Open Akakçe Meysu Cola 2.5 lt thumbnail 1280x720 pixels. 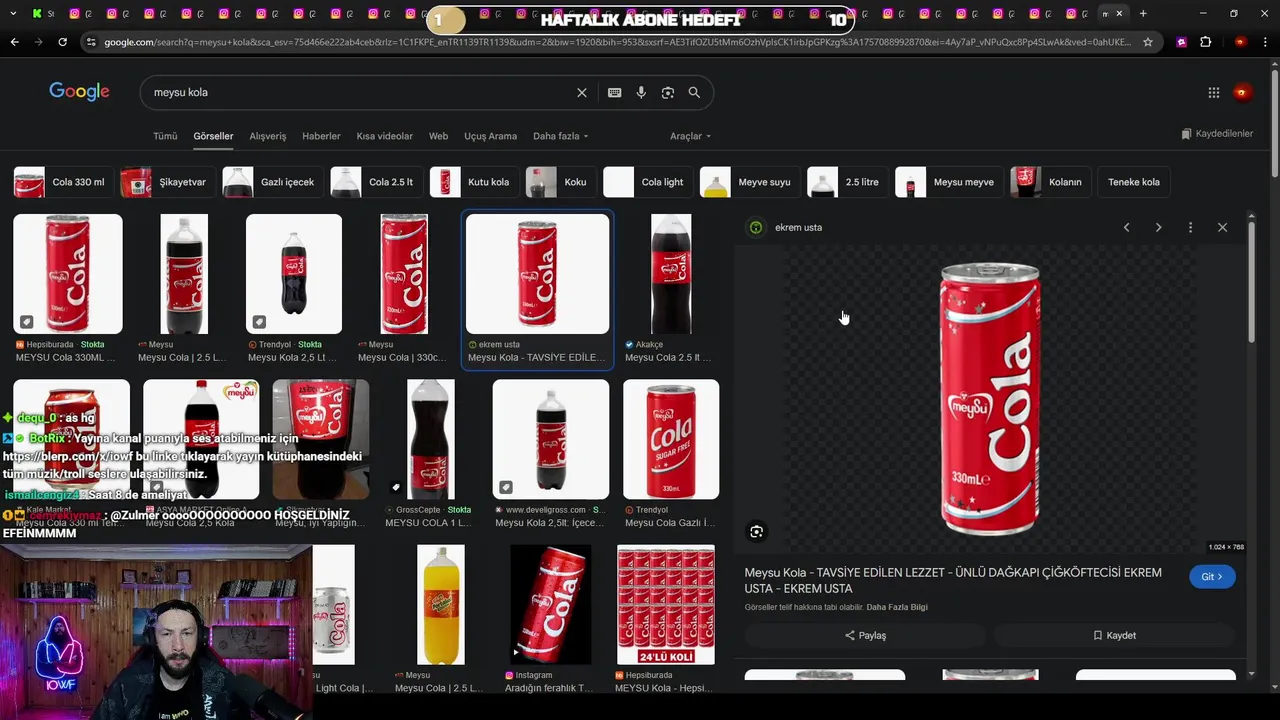pyautogui.click(x=671, y=274)
